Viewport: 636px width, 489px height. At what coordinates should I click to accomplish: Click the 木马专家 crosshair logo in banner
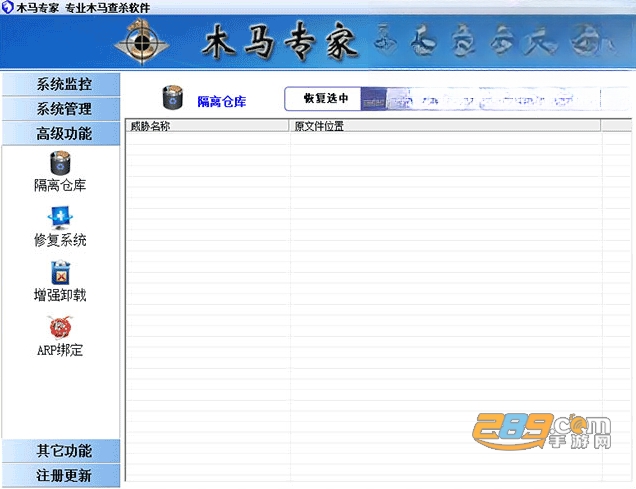pyautogui.click(x=142, y=42)
